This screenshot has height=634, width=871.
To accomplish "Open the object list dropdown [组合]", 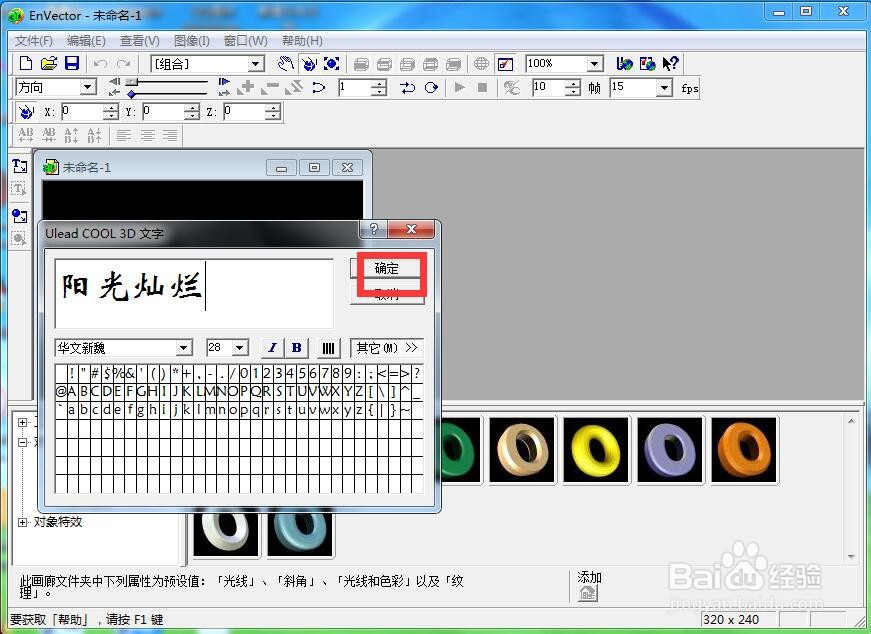I will 256,64.
